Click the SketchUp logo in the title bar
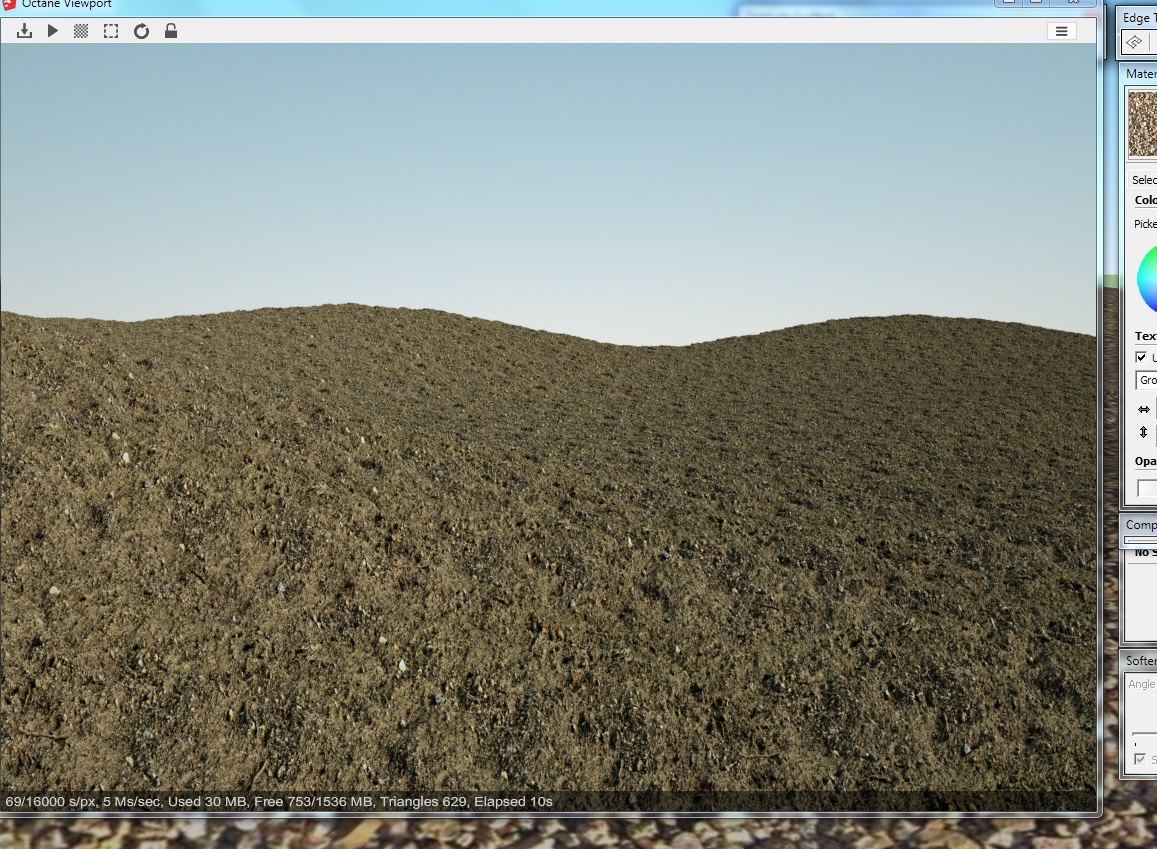The height and width of the screenshot is (849, 1157). (x=8, y=4)
